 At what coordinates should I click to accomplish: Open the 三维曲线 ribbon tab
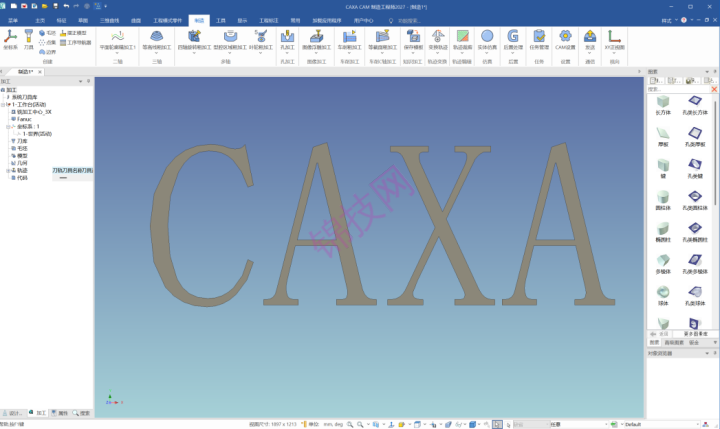tap(109, 21)
